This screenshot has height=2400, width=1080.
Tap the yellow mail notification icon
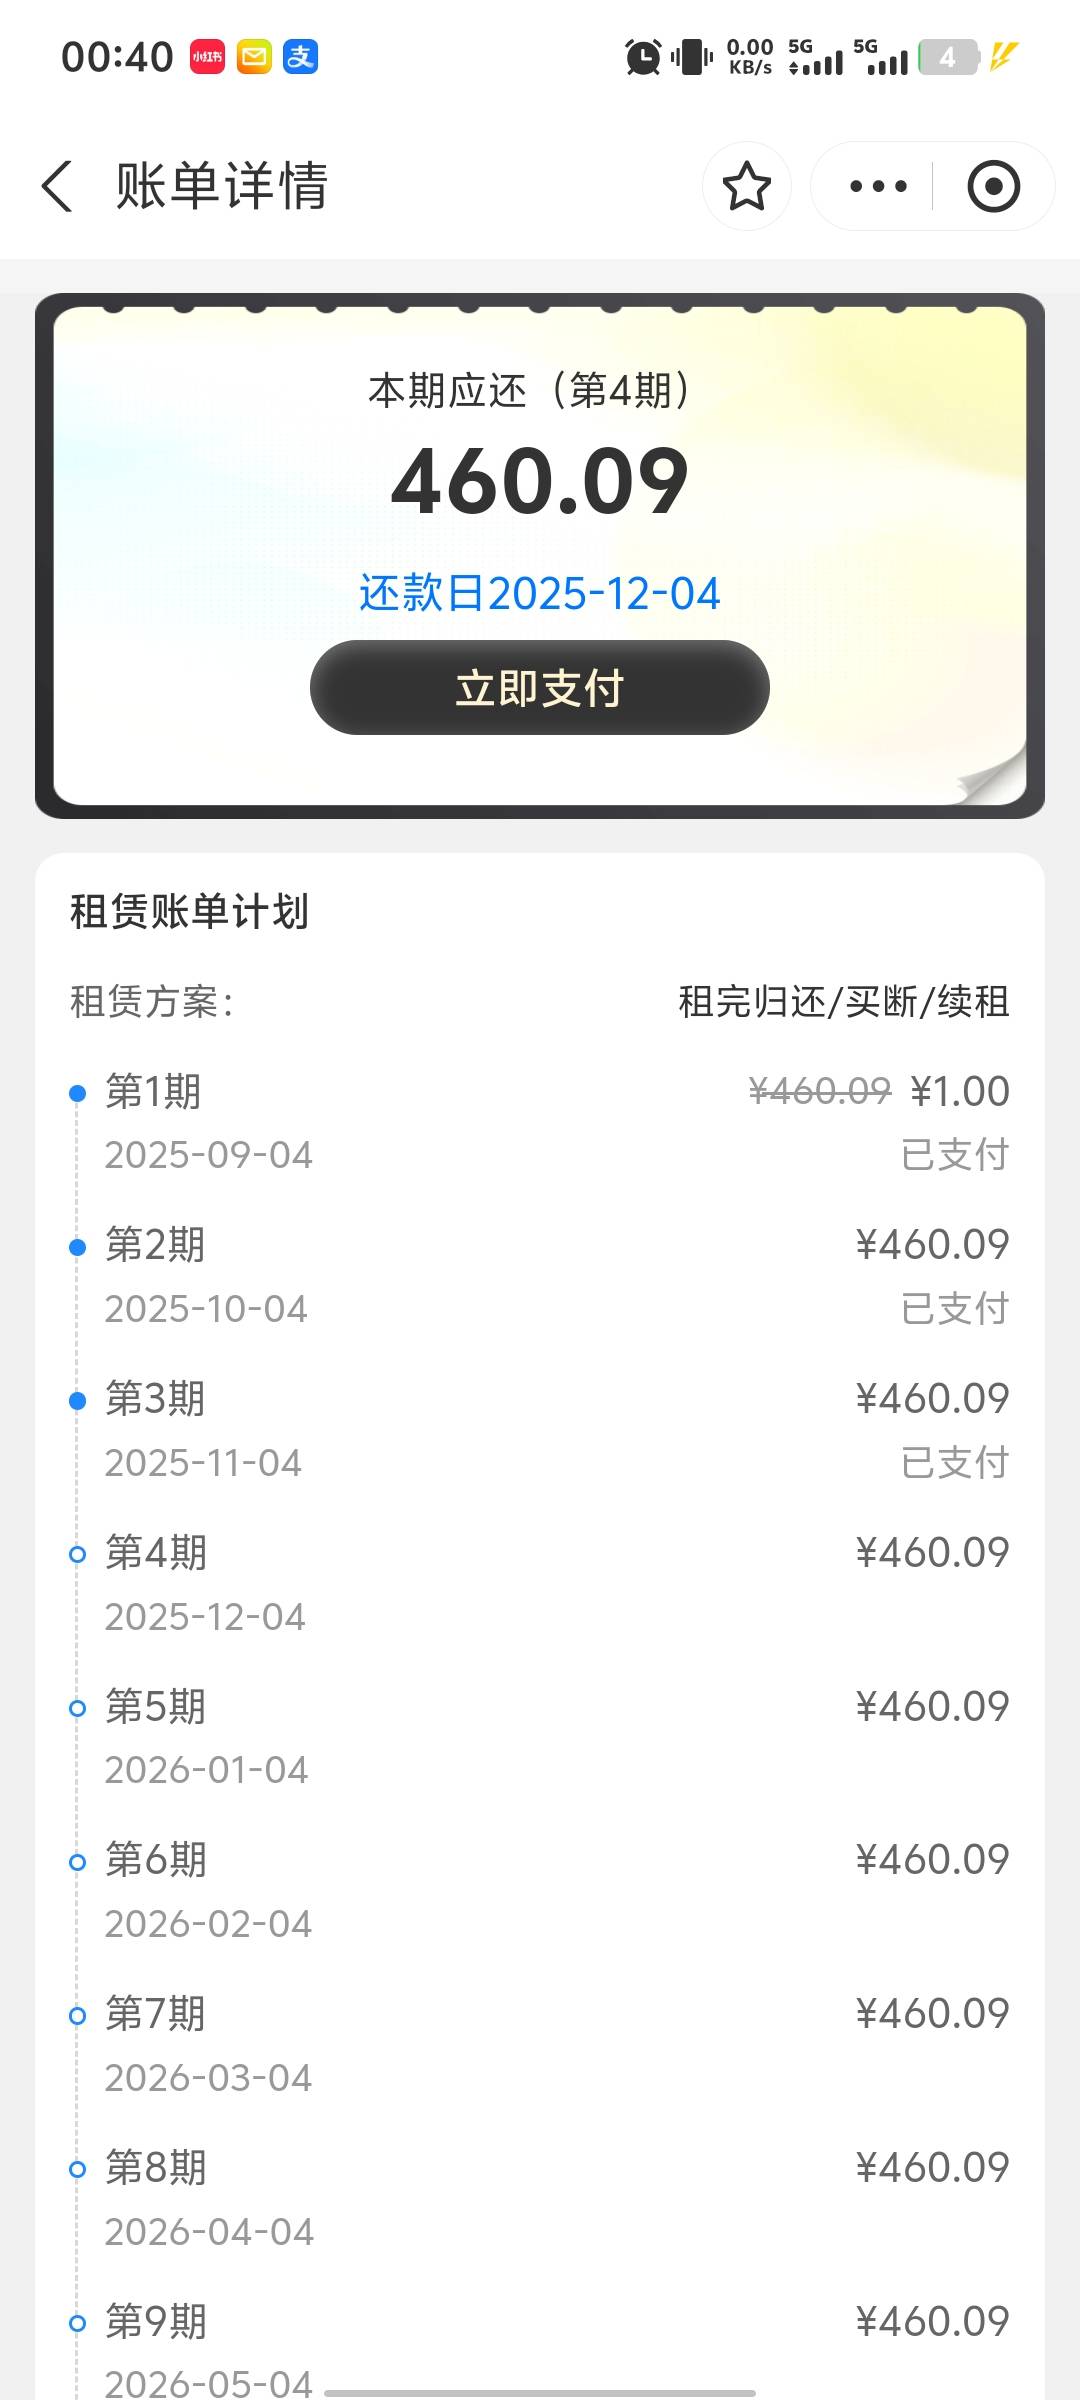click(x=254, y=57)
